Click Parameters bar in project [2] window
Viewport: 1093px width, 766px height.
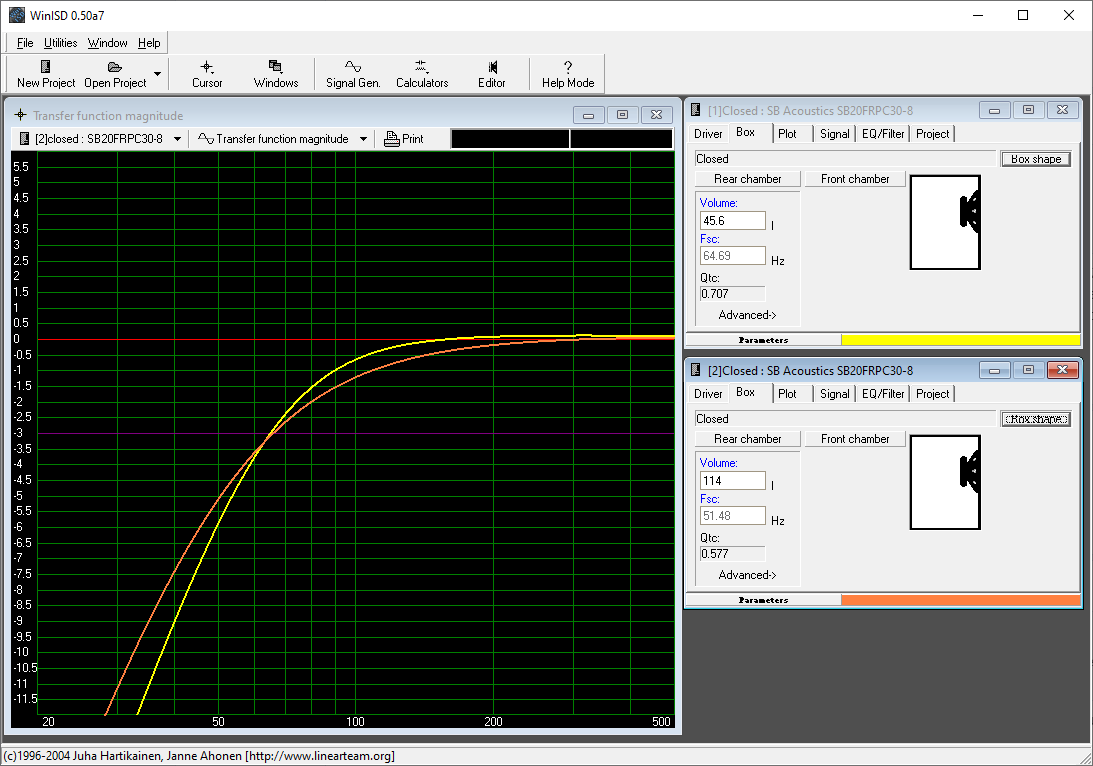point(763,600)
